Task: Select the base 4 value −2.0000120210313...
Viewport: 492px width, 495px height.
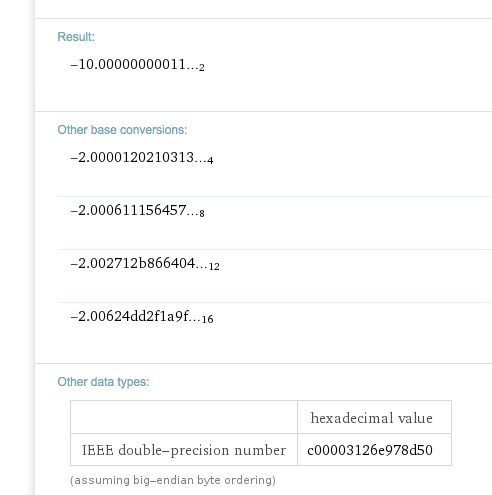Action: (142, 158)
